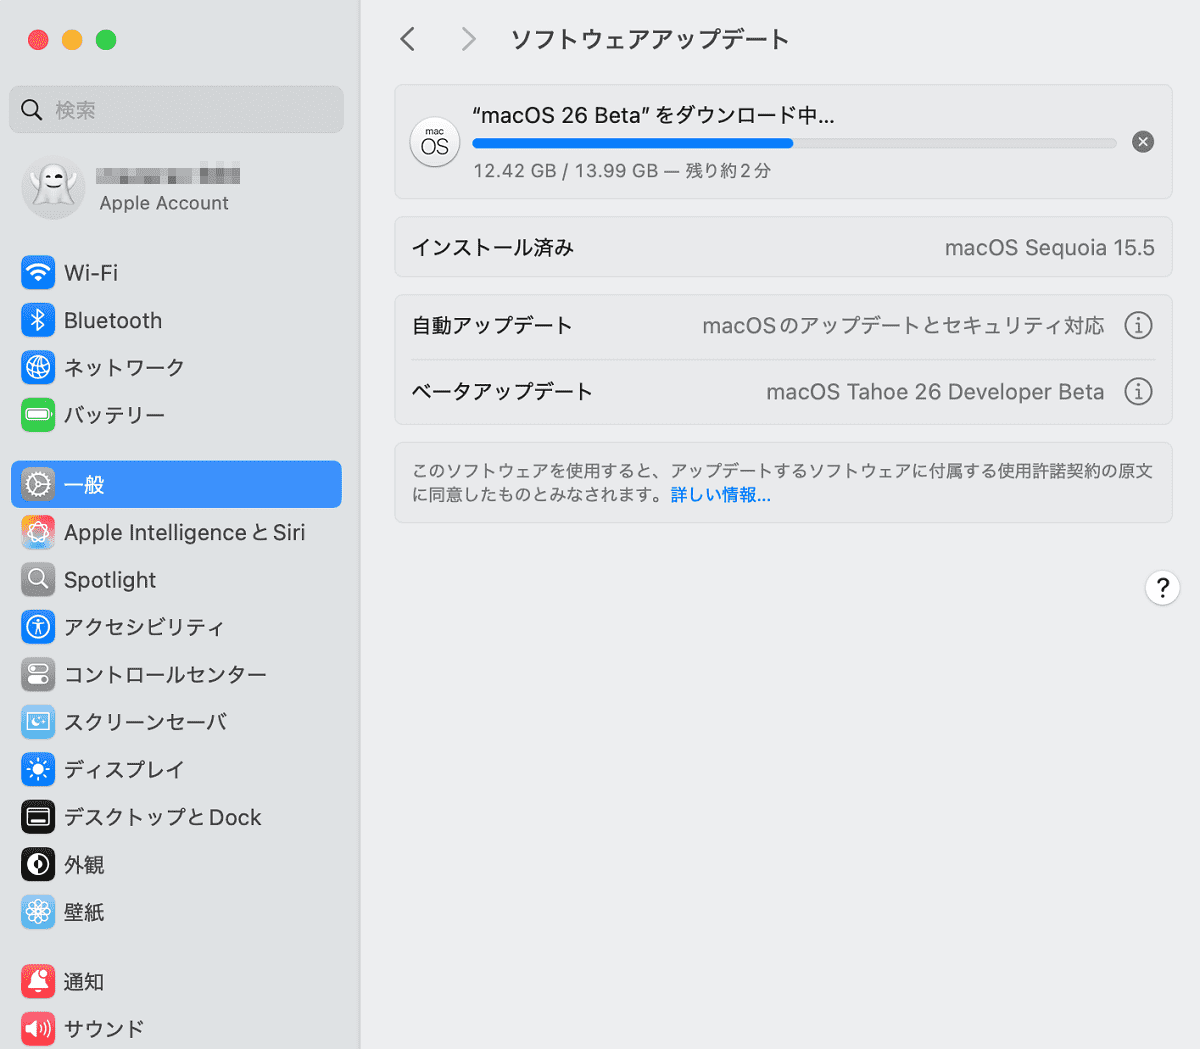The height and width of the screenshot is (1049, 1200).
Task: Click macOS Tahoe 26 Developer Beta value
Action: pos(935,392)
